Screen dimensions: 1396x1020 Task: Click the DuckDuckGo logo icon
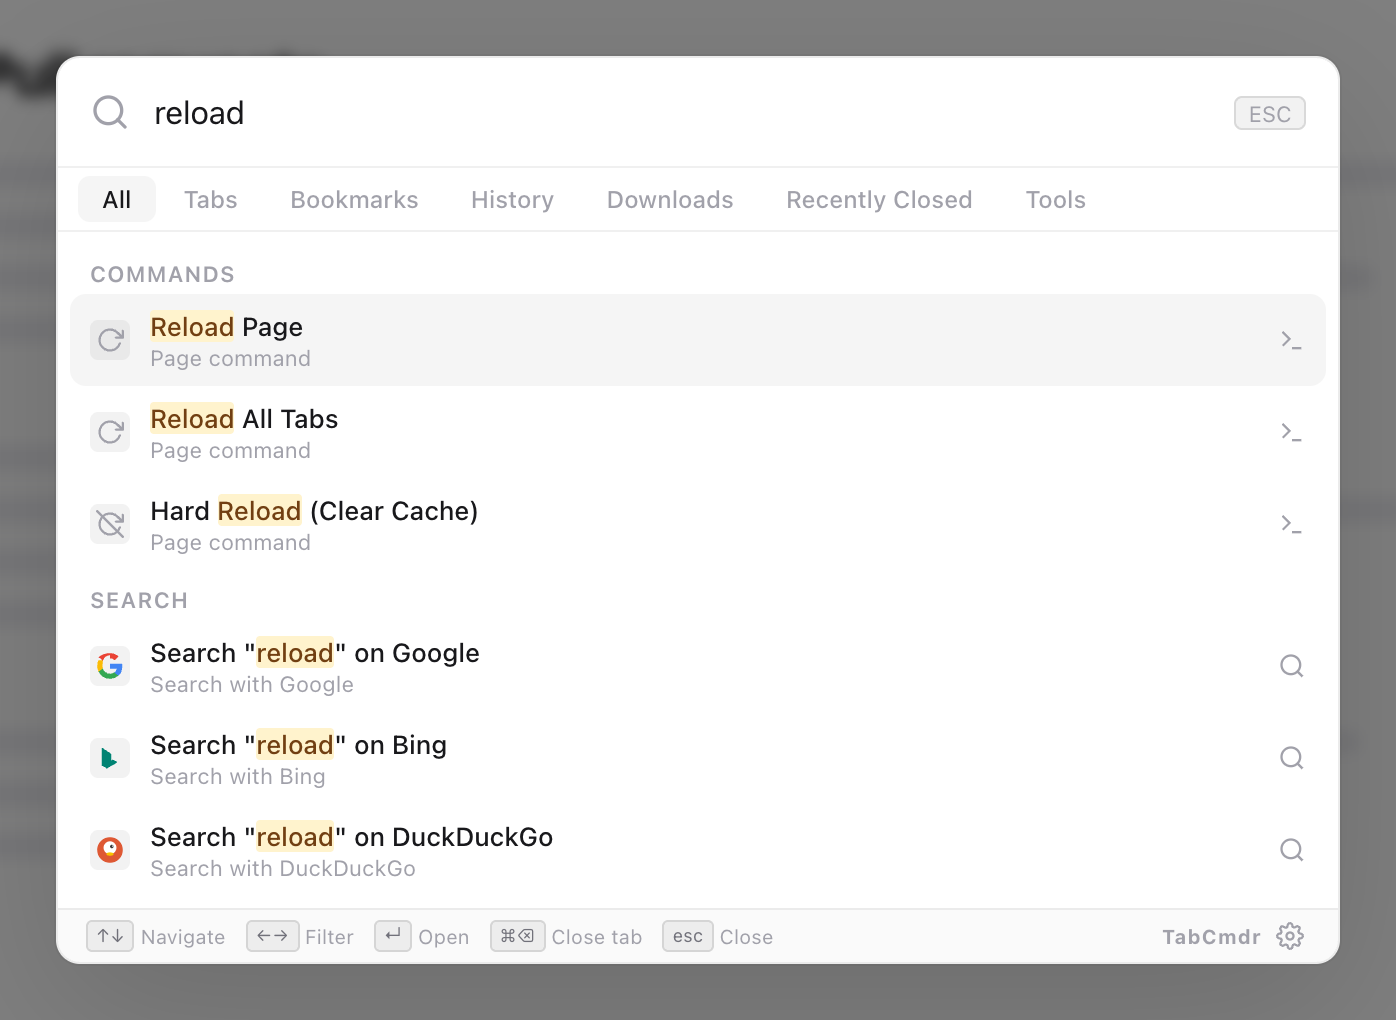tap(110, 850)
